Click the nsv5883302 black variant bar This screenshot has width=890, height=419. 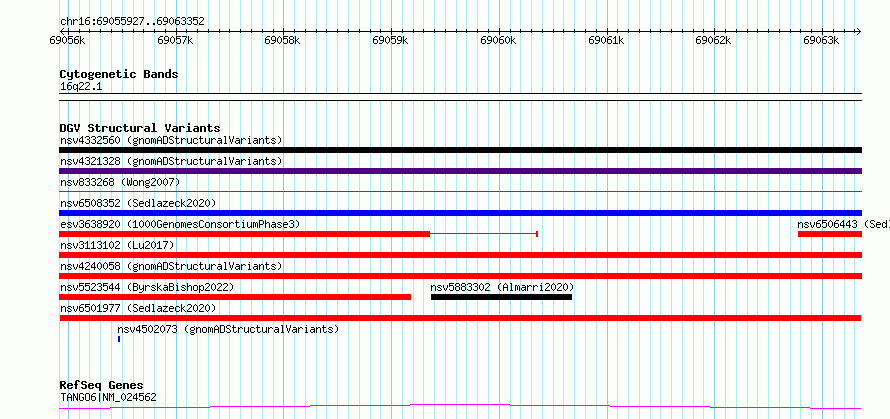501,297
